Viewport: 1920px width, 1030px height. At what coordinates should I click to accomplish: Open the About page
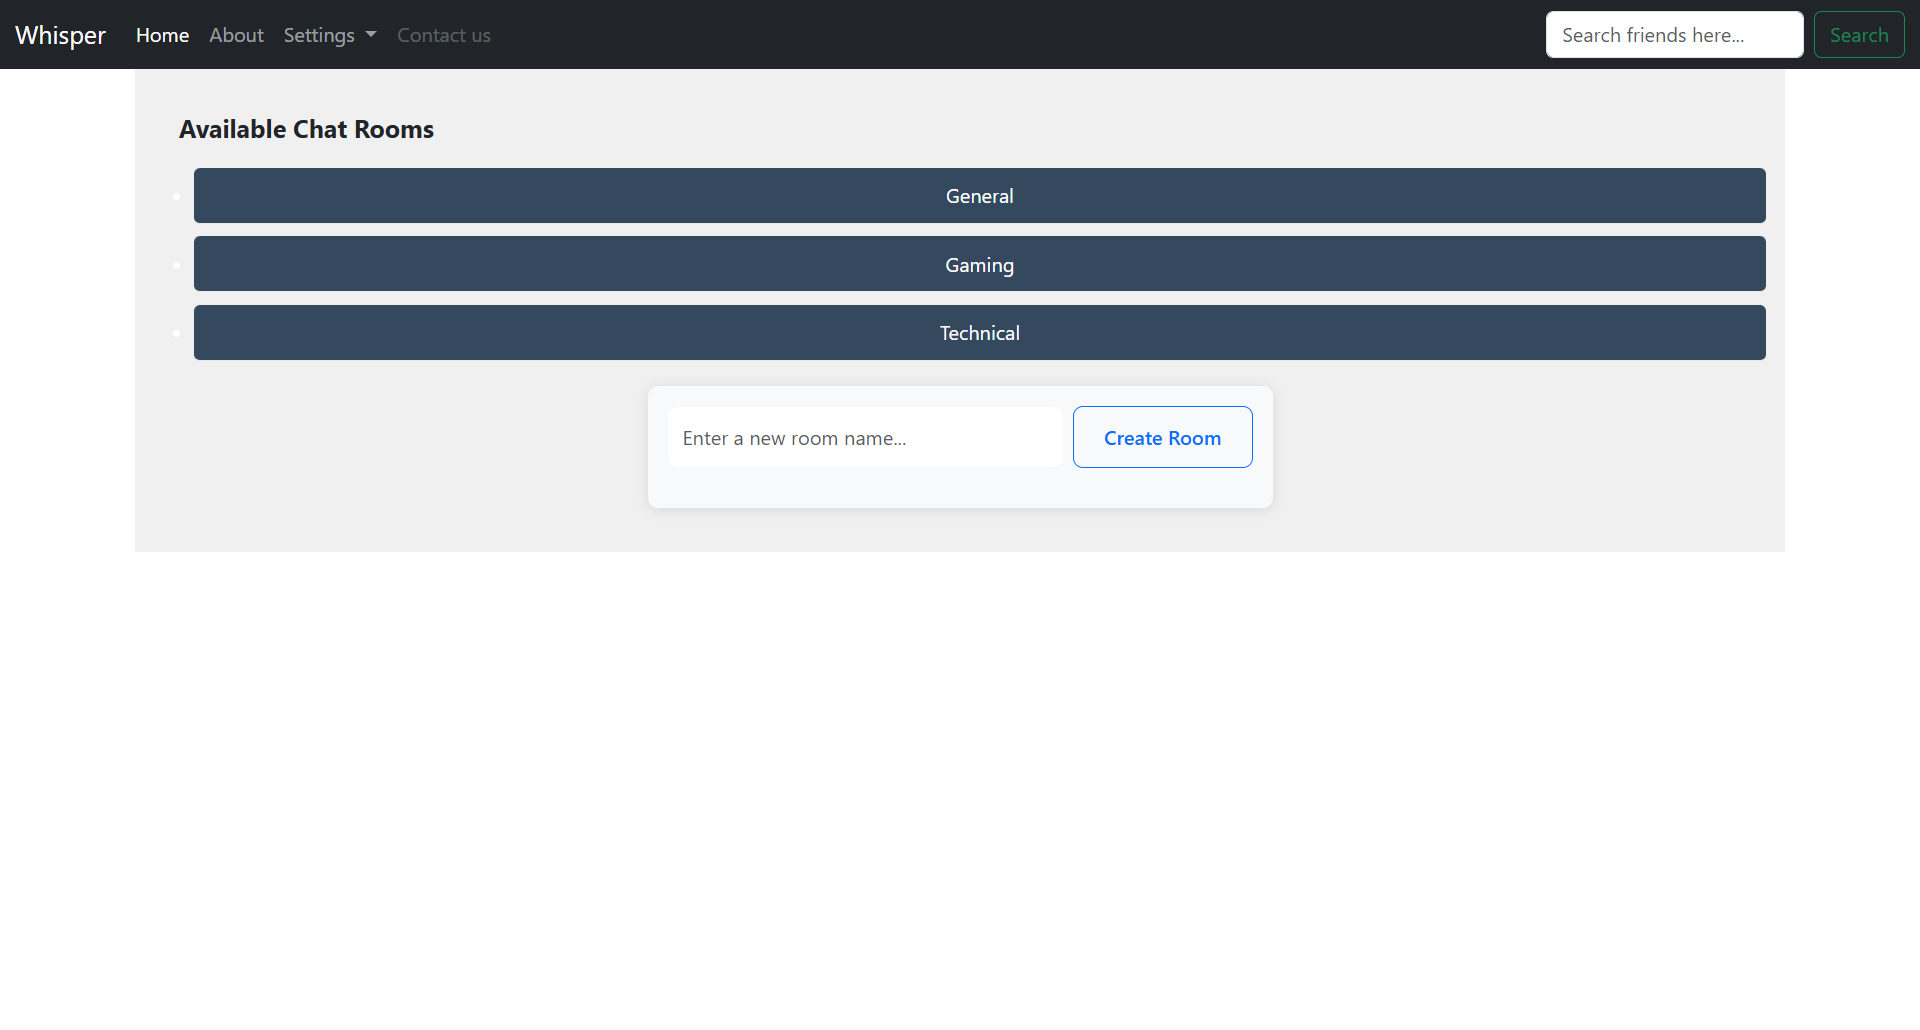coord(236,35)
